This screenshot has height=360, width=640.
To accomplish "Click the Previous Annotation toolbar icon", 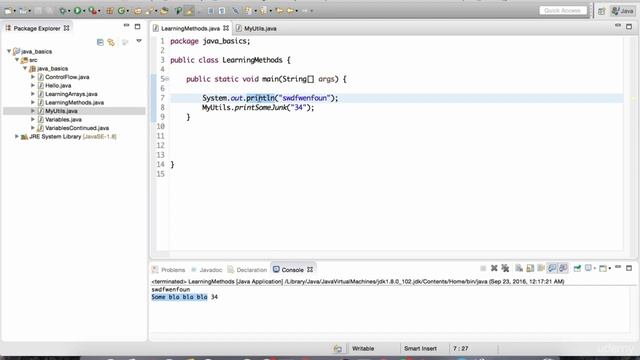I will tap(263, 11).
